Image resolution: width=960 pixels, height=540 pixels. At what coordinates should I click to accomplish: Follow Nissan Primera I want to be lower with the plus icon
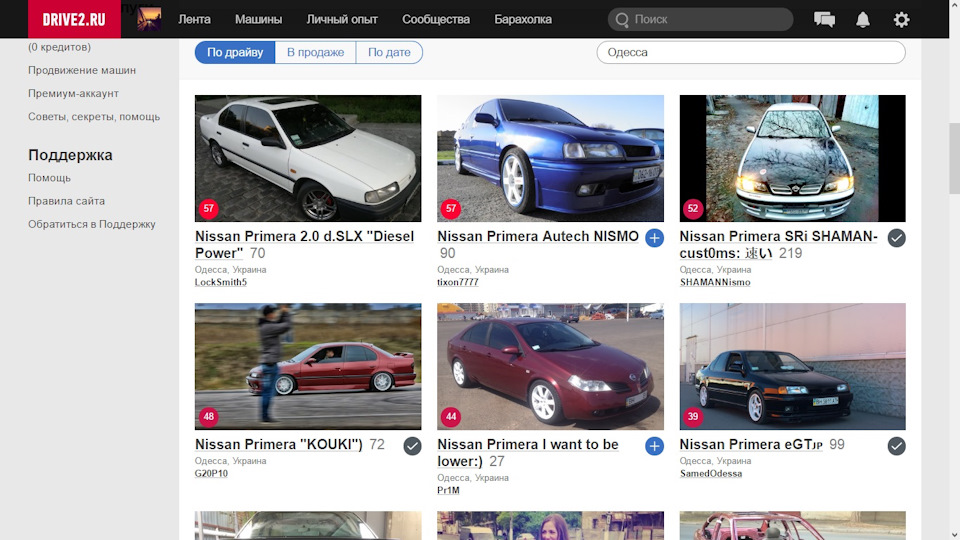click(654, 446)
